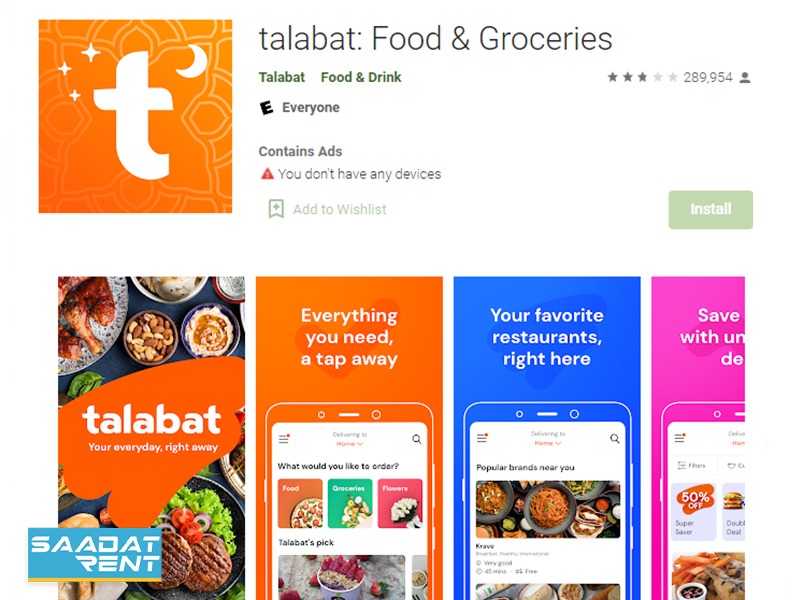This screenshot has width=800, height=600.
Task: Open the talabat food splash screenshot
Action: point(152,438)
